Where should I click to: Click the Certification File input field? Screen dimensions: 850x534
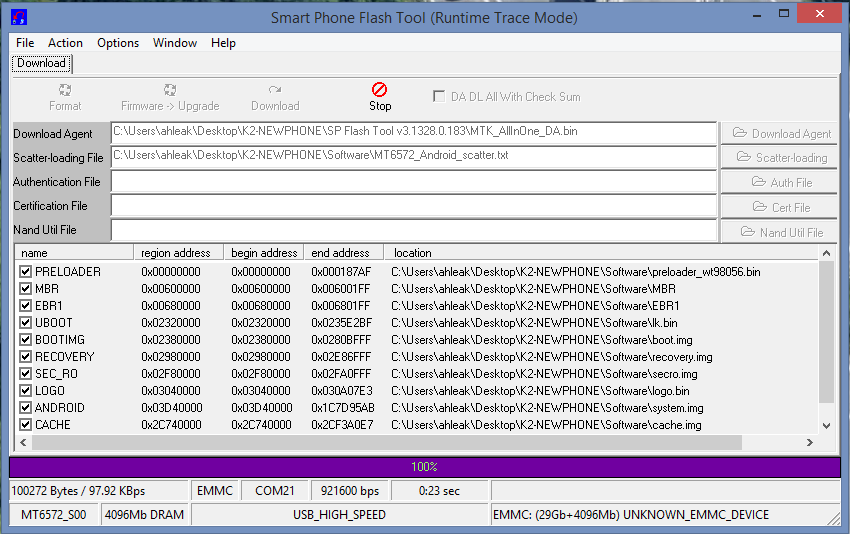click(x=414, y=205)
